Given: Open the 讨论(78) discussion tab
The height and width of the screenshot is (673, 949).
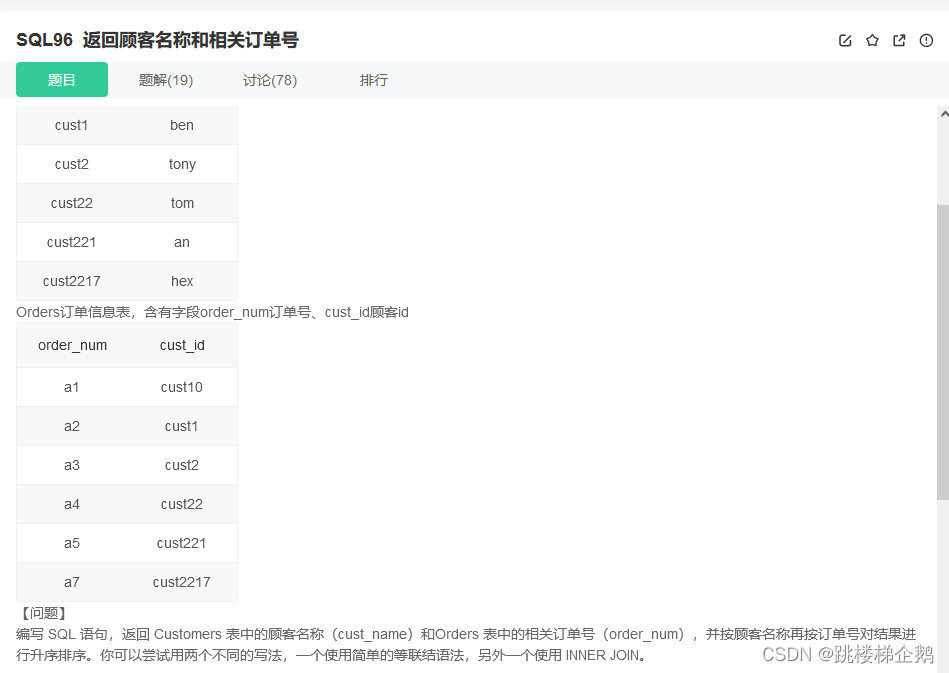Looking at the screenshot, I should coord(270,79).
